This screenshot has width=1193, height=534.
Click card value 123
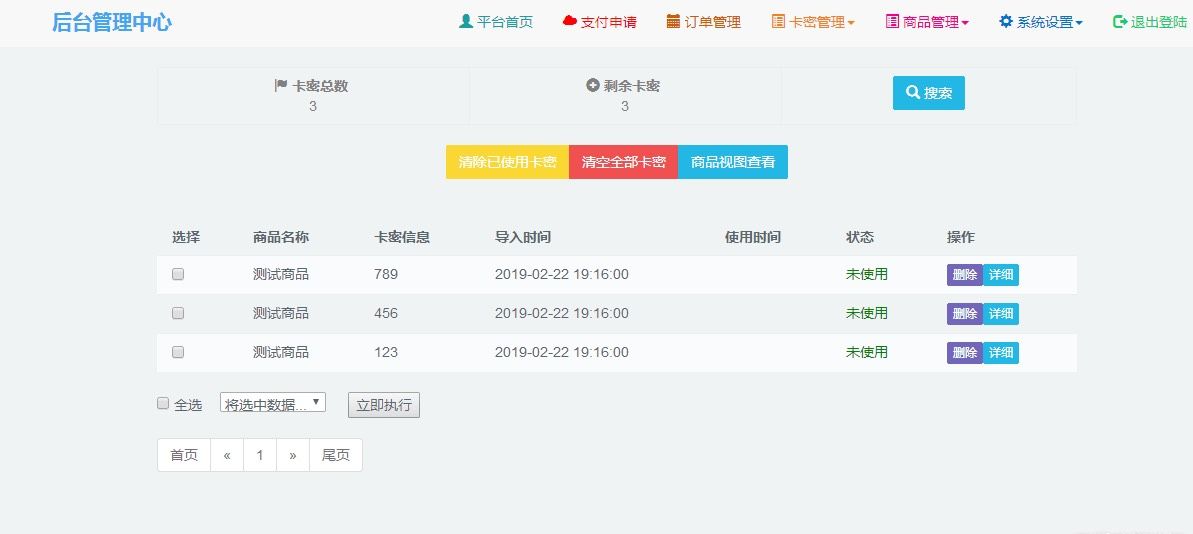[x=386, y=353]
